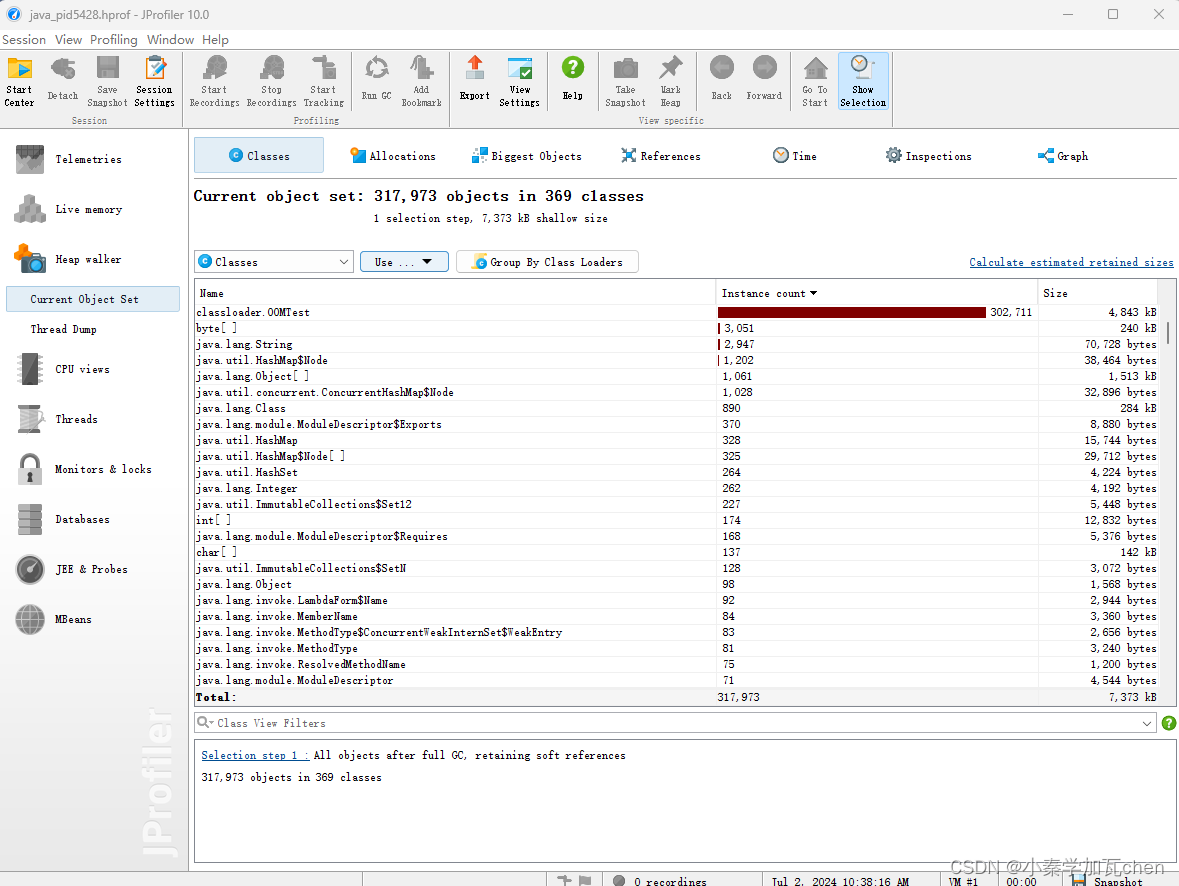Click the Selection step 1 link
The width and height of the screenshot is (1179, 886).
coord(254,755)
